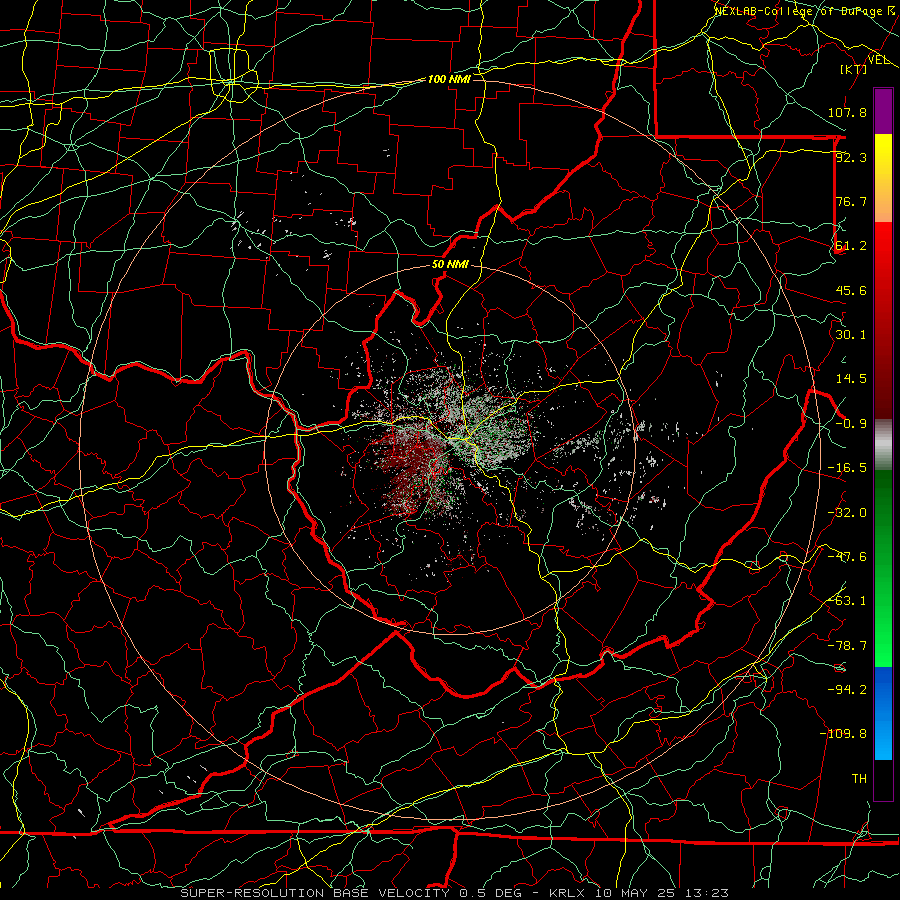Viewport: 900px width, 900px height.
Task: Click the 45.6 scale value
Action: [851, 290]
